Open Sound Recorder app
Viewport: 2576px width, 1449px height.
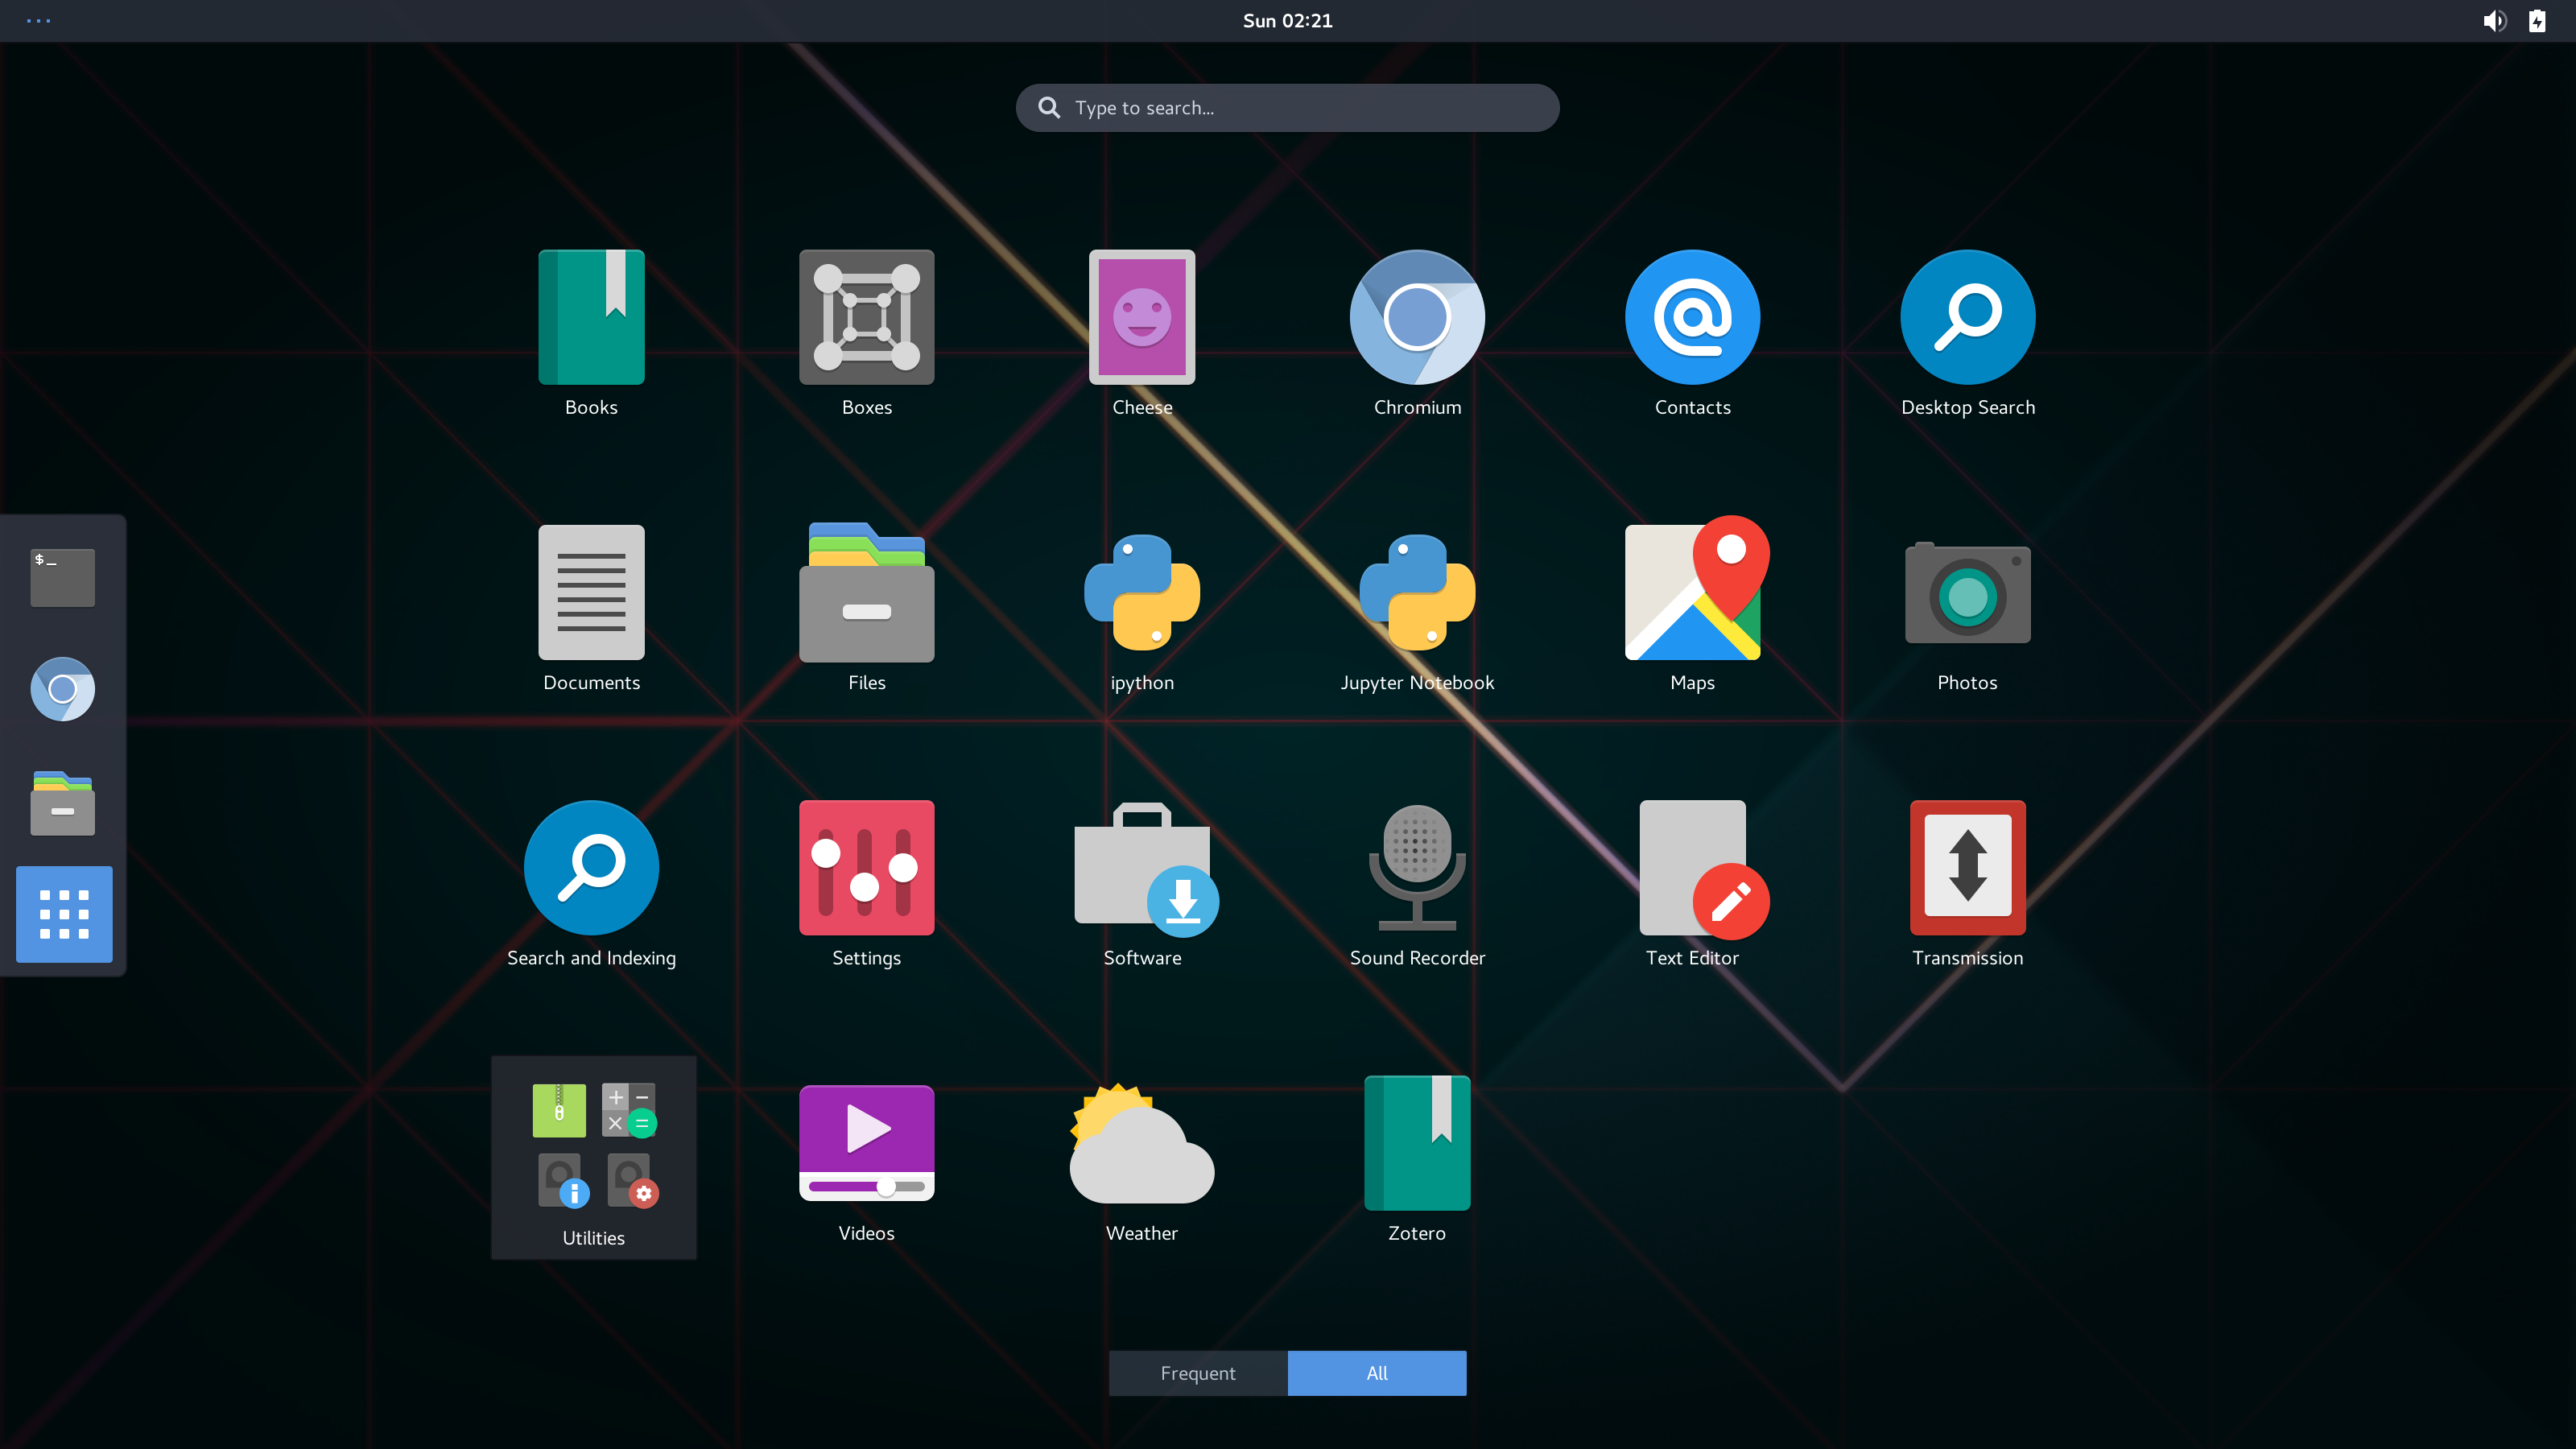1416,868
